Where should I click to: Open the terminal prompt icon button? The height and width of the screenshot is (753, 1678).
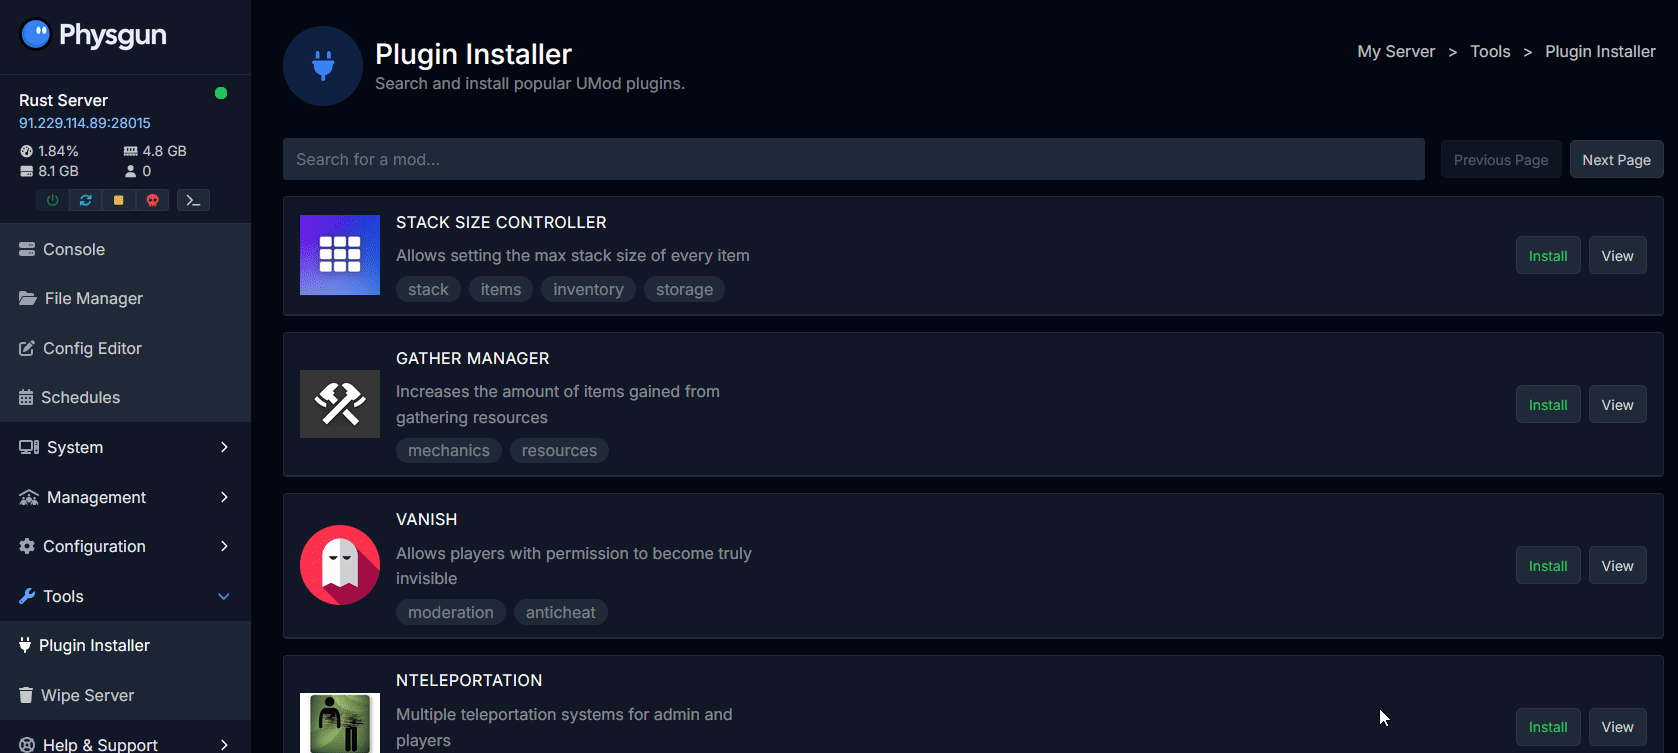pos(193,200)
